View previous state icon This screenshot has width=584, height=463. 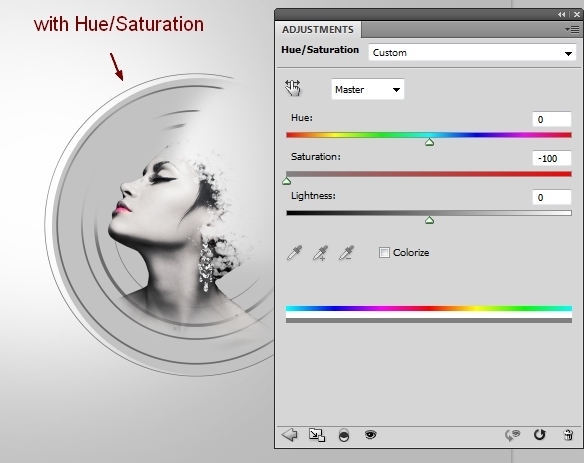tap(512, 435)
